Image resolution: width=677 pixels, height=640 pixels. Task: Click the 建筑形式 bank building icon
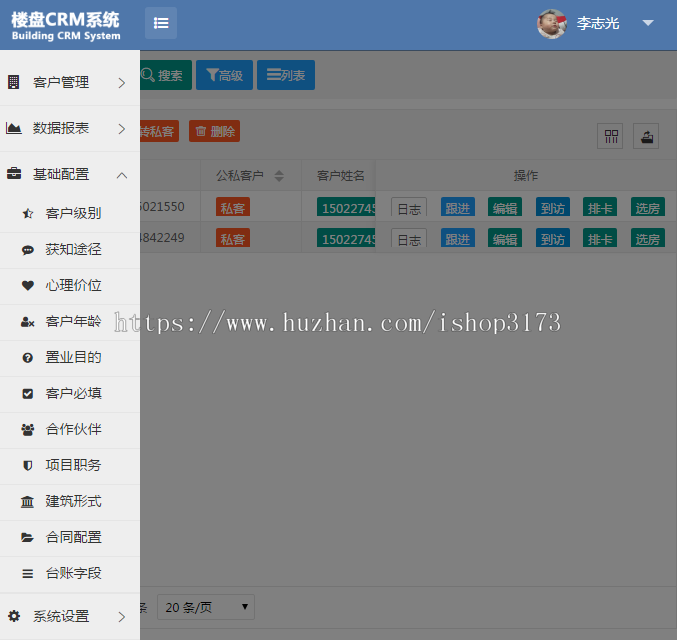[x=28, y=502]
